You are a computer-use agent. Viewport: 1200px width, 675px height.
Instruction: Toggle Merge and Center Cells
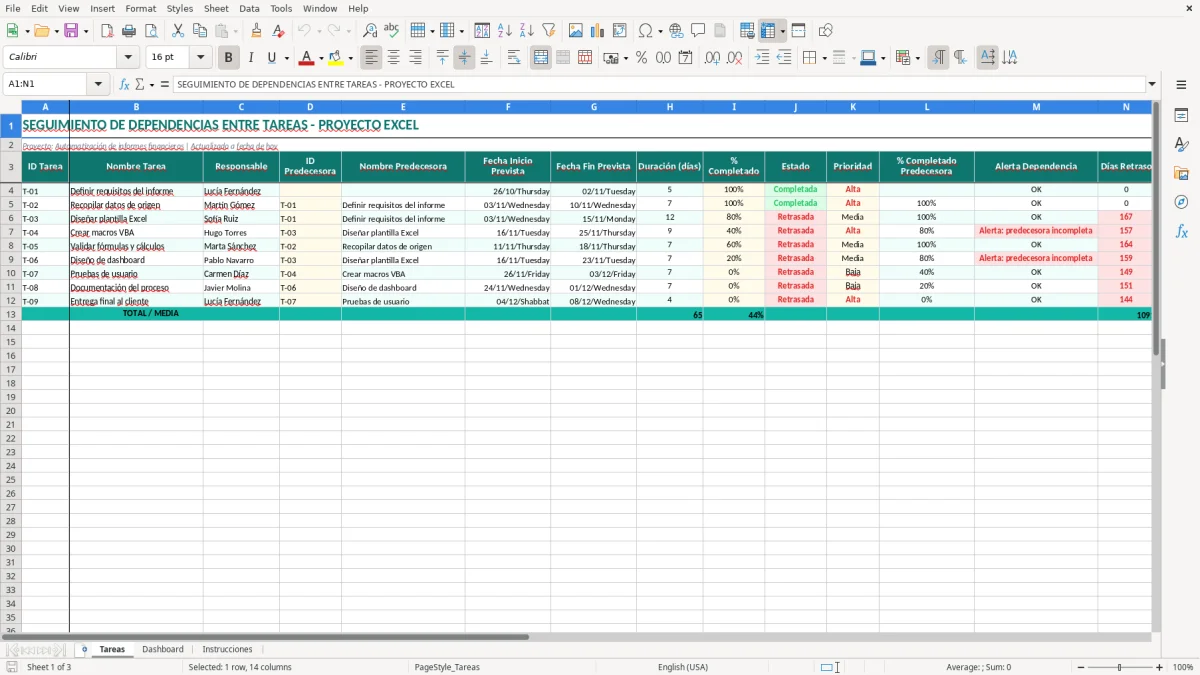point(541,58)
